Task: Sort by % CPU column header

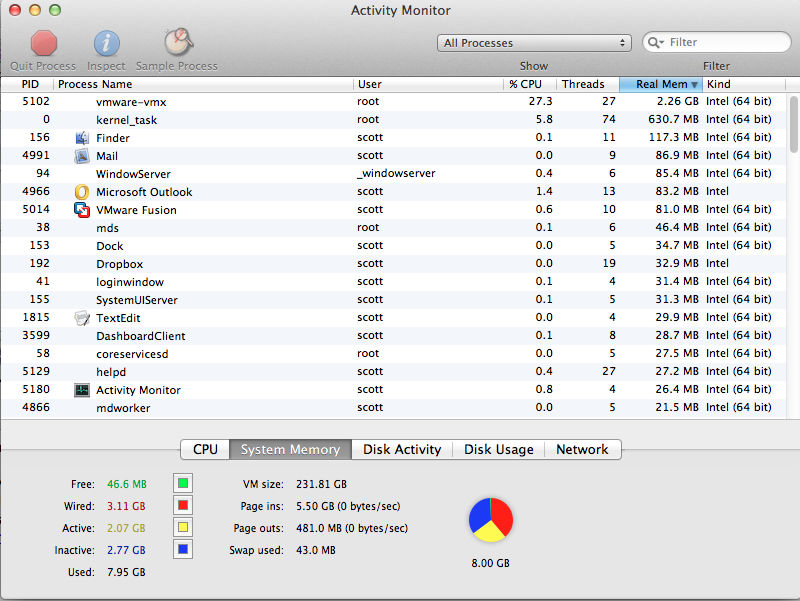Action: point(530,84)
